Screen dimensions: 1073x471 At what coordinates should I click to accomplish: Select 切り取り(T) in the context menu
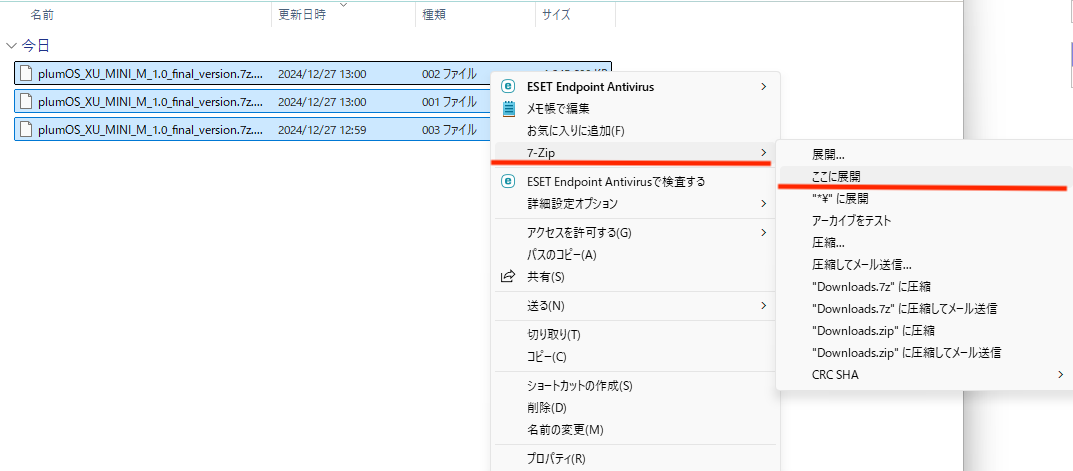coord(553,334)
